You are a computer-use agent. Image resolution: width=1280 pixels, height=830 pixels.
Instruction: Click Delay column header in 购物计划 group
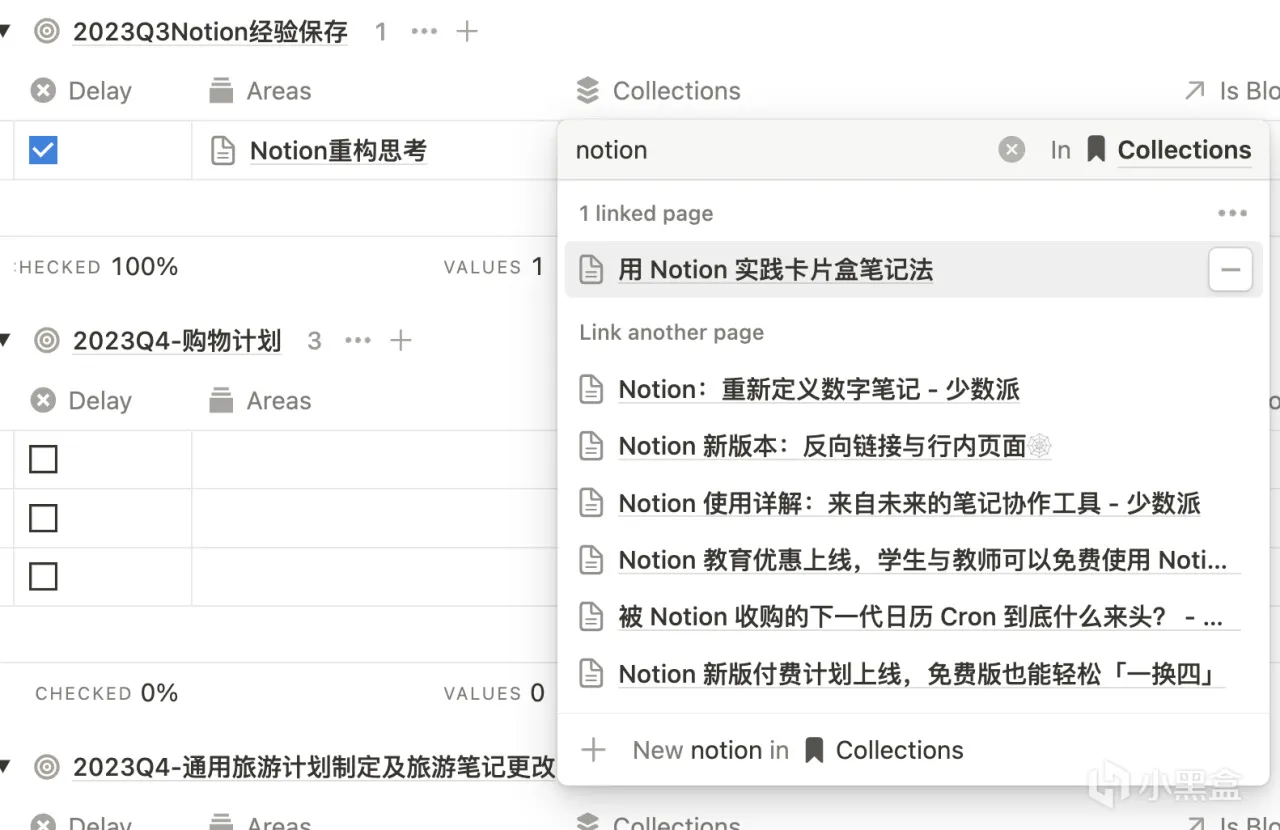point(80,401)
